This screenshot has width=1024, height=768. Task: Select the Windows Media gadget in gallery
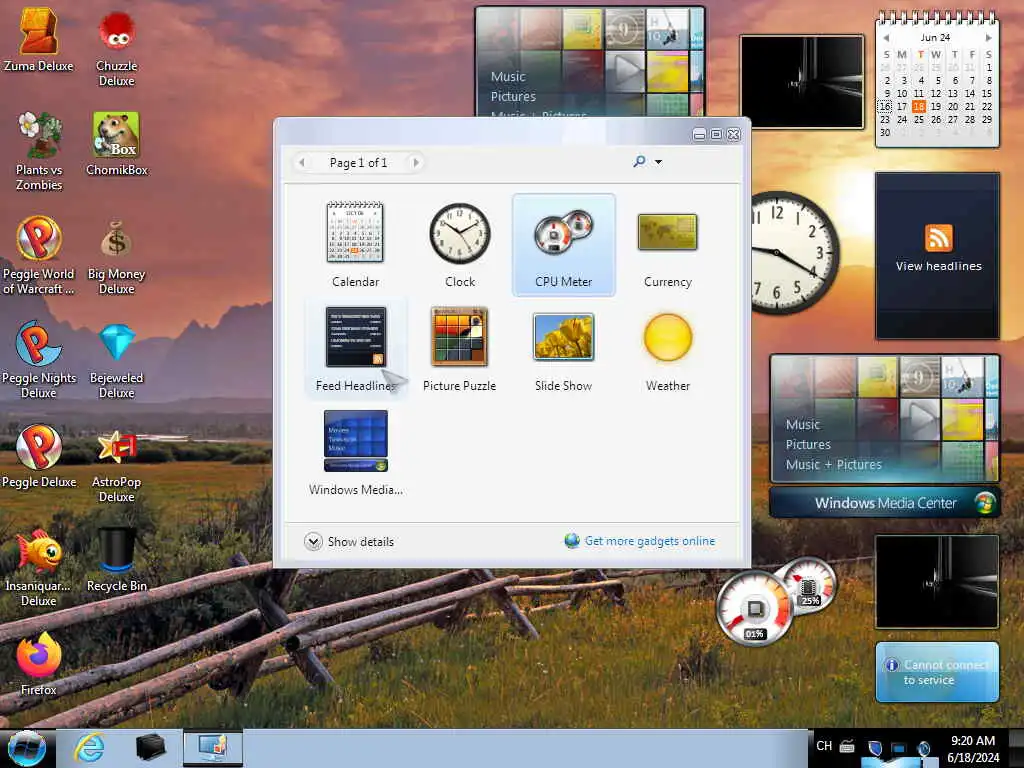[356, 453]
